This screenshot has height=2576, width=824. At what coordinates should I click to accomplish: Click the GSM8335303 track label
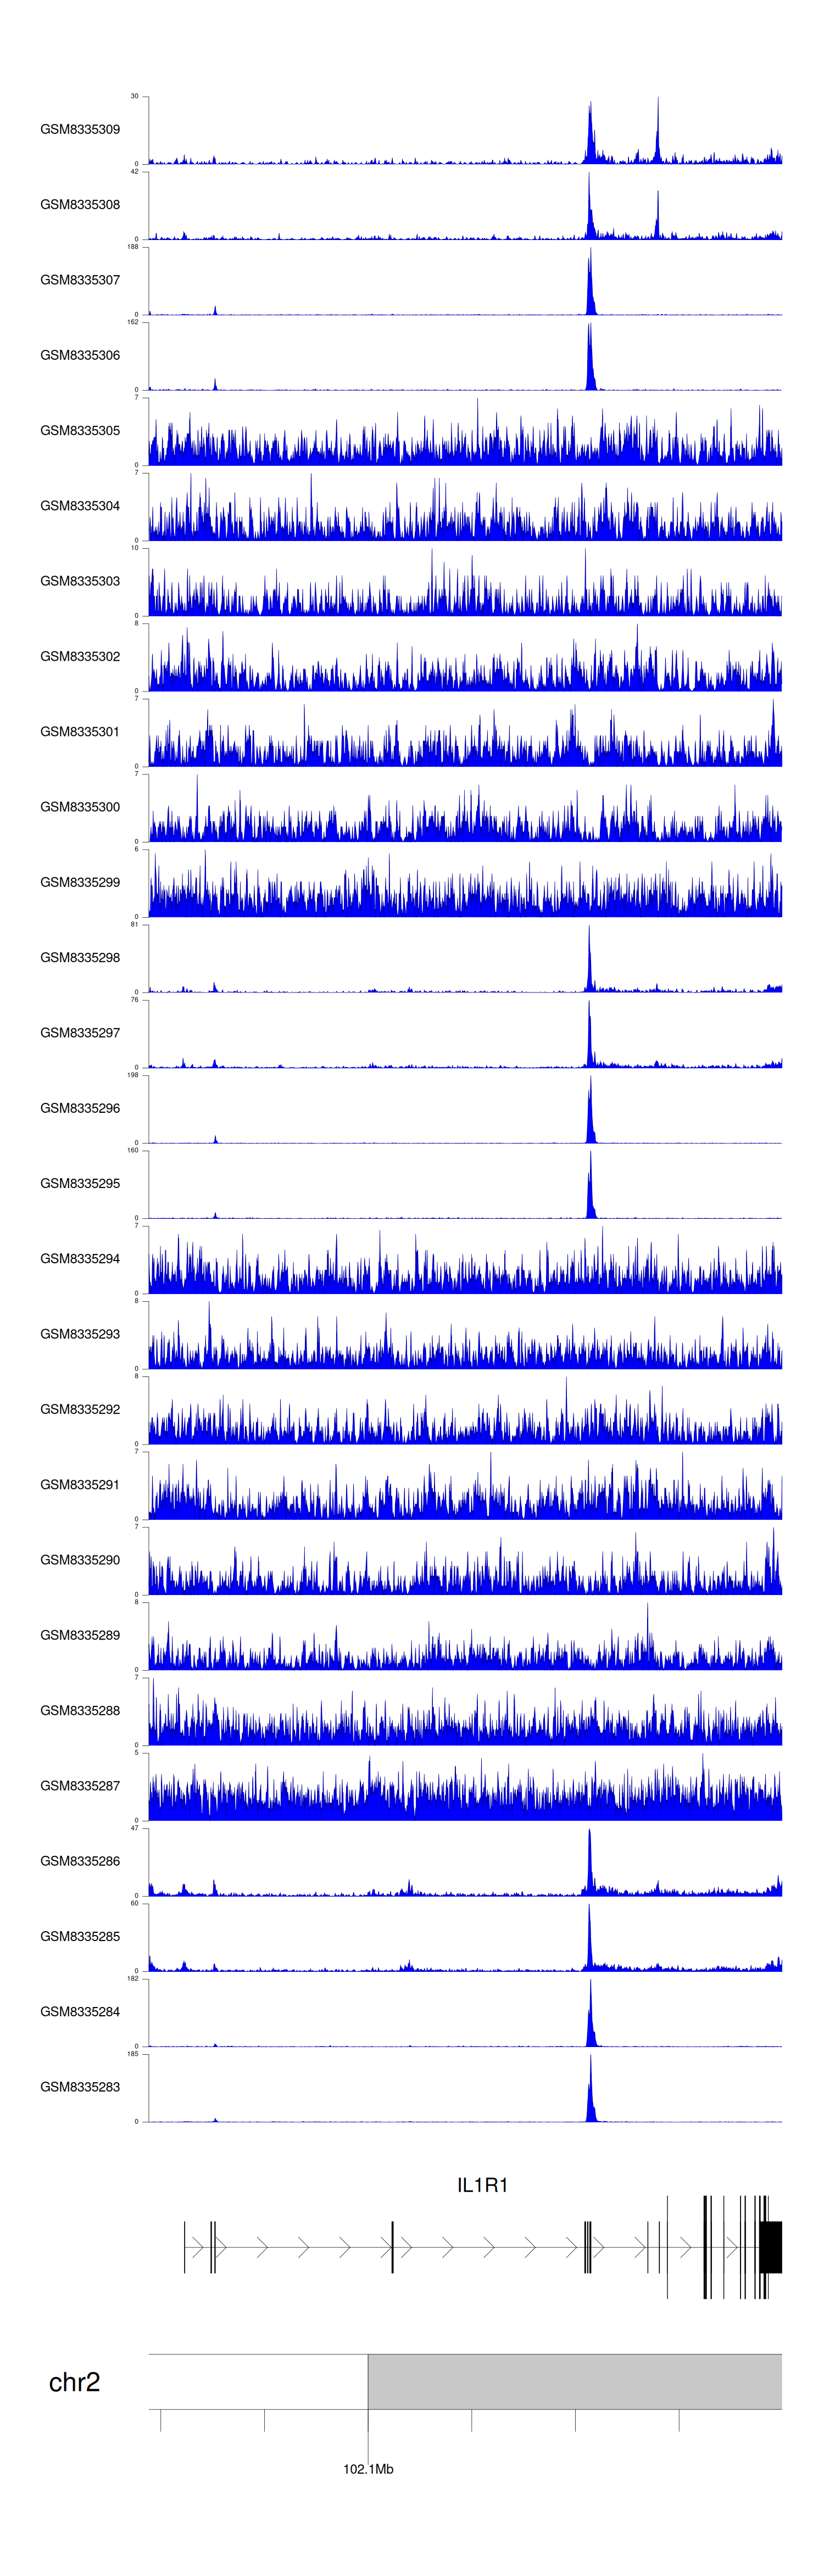(x=80, y=581)
